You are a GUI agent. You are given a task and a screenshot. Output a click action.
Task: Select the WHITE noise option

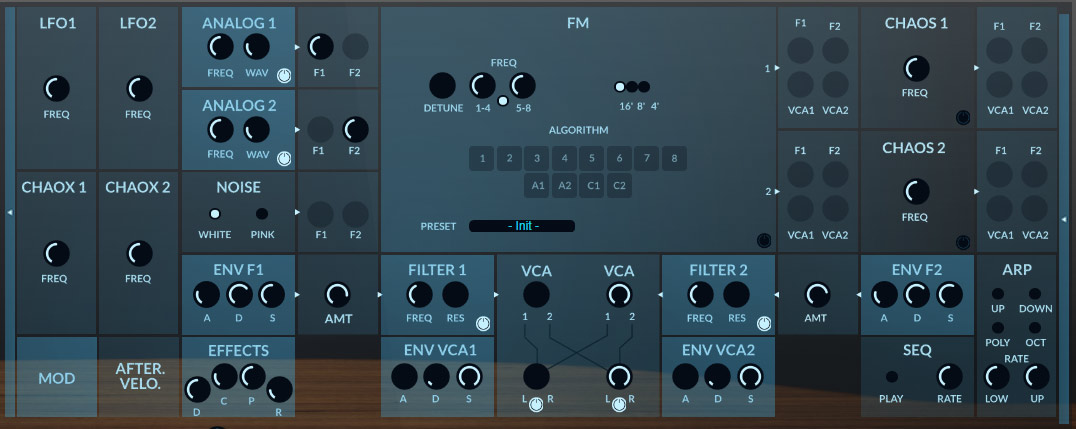click(214, 214)
